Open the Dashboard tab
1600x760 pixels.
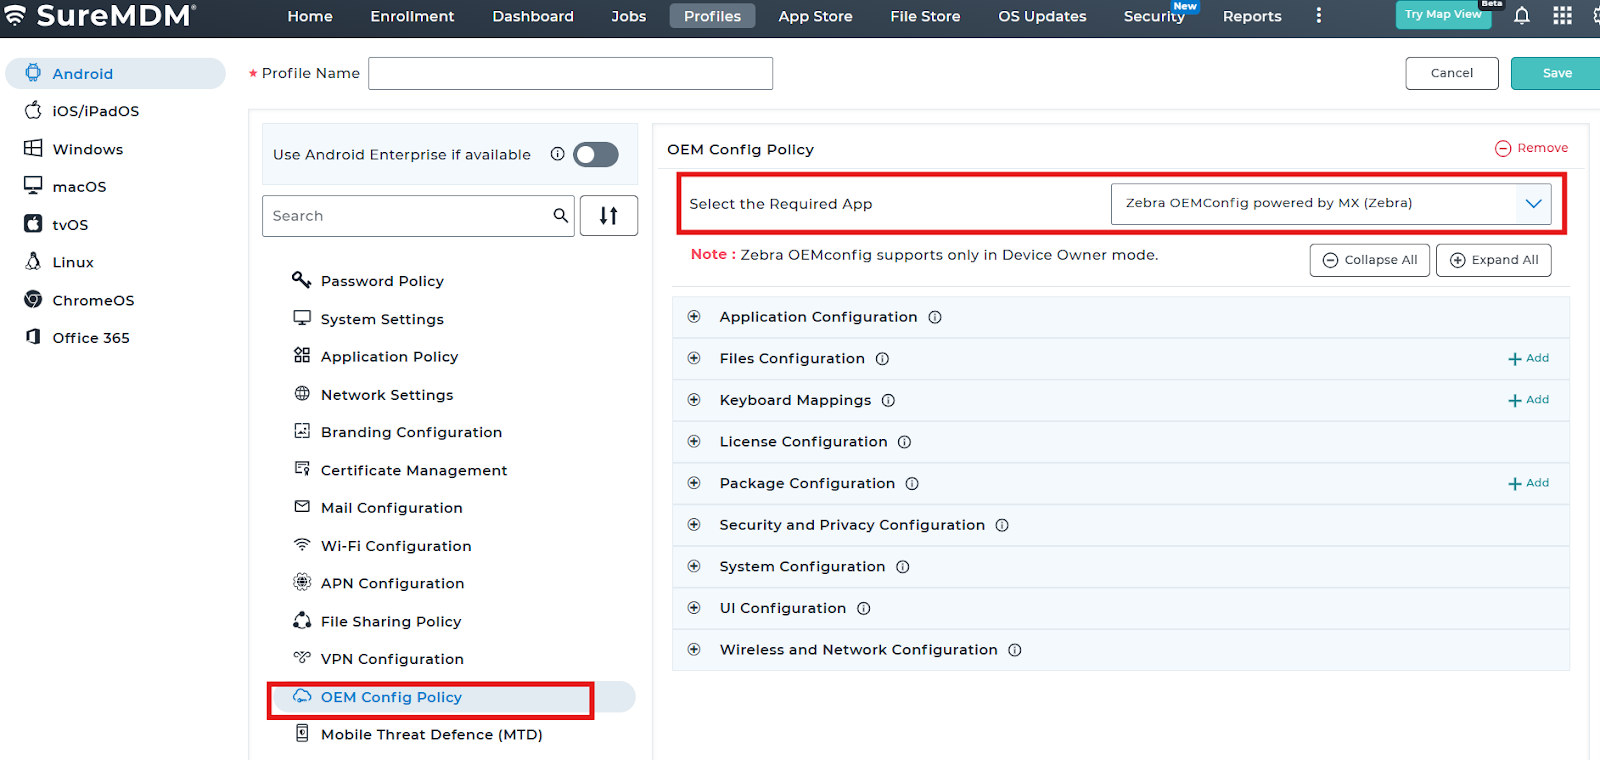click(x=532, y=17)
